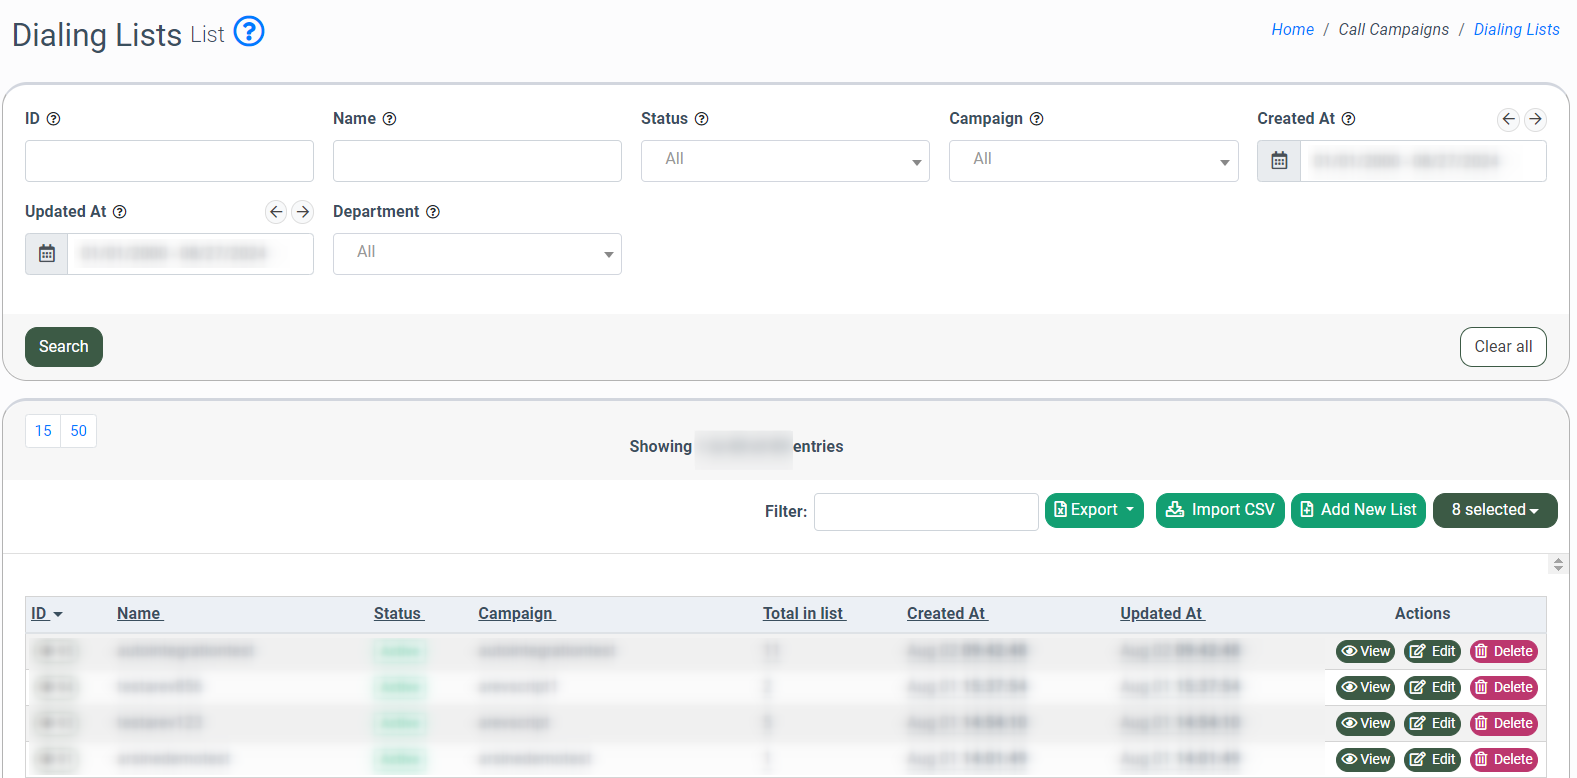
Task: Click the help icon next to Department label
Action: pos(433,212)
